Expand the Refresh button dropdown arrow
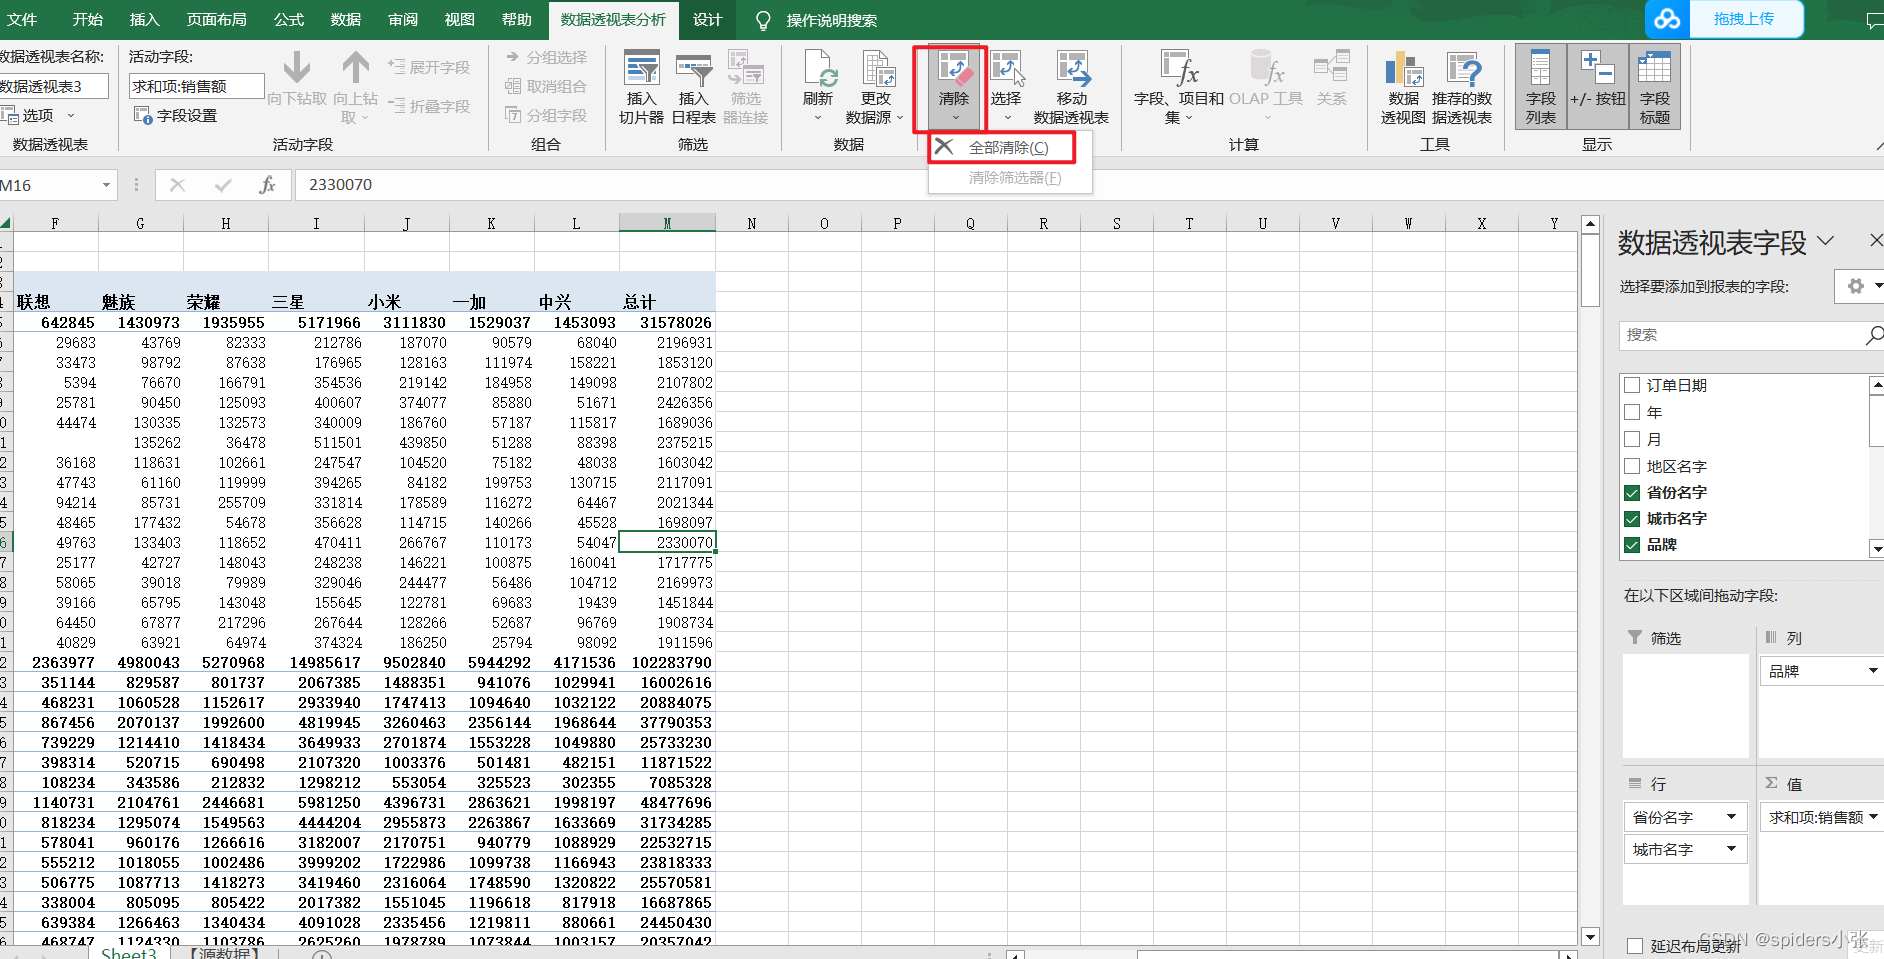Screen dimensions: 1884x959 coord(818,118)
